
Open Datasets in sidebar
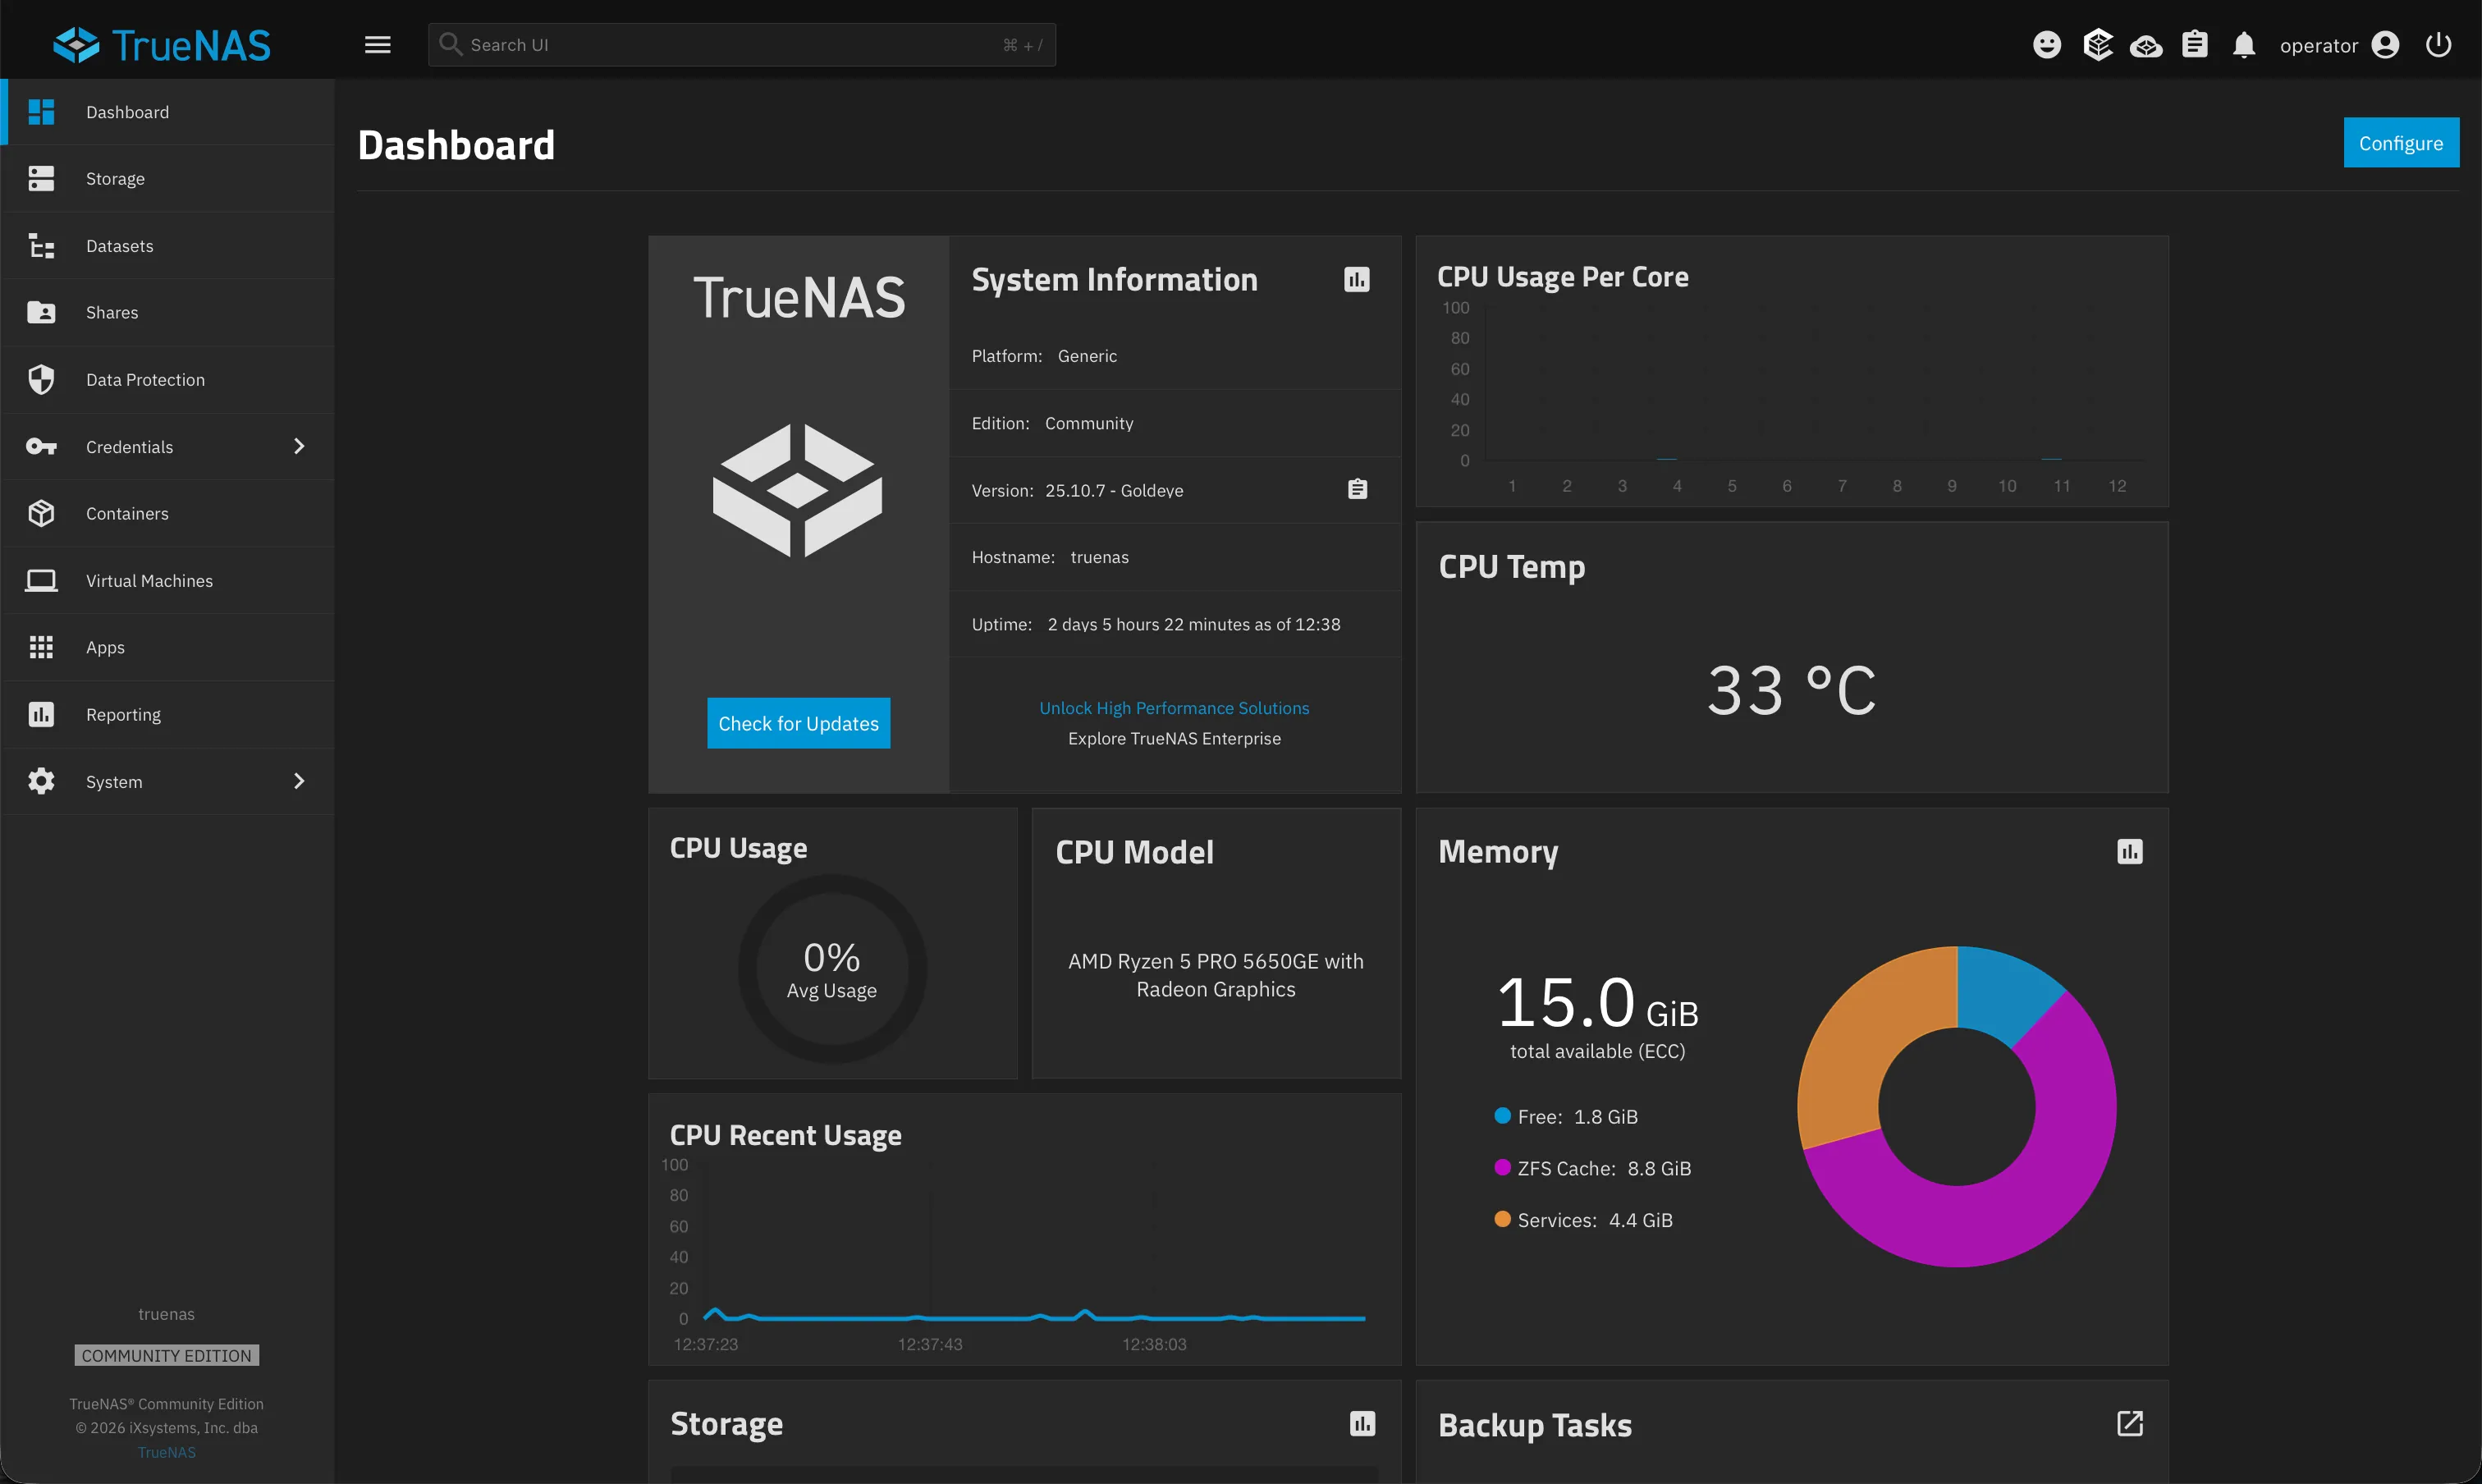pyautogui.click(x=167, y=246)
